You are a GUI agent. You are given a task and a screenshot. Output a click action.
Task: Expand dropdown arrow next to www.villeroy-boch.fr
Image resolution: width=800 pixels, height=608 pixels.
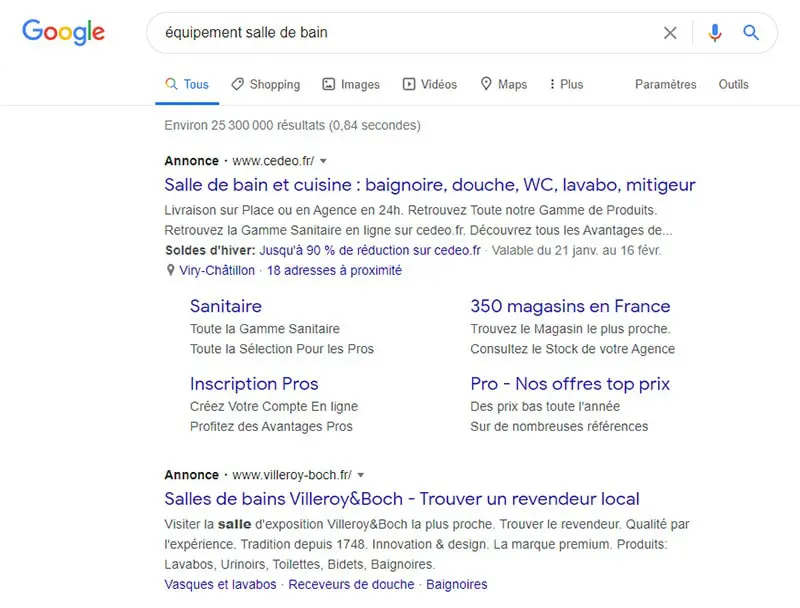click(361, 475)
